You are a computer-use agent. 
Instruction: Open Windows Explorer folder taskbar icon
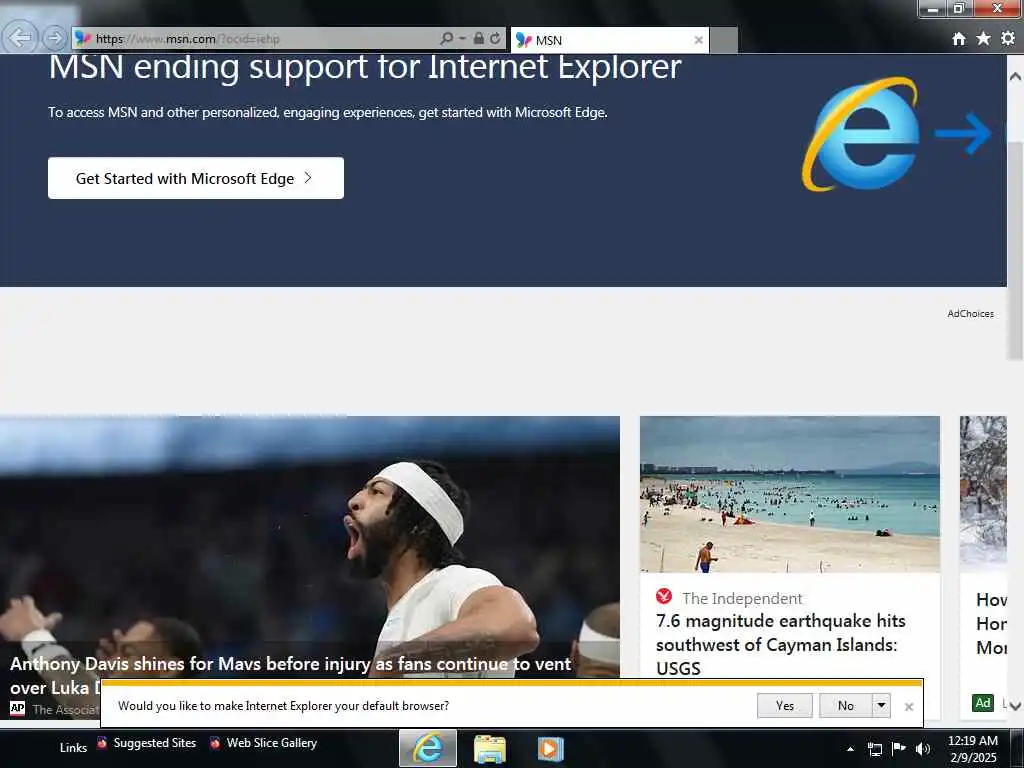(x=490, y=748)
